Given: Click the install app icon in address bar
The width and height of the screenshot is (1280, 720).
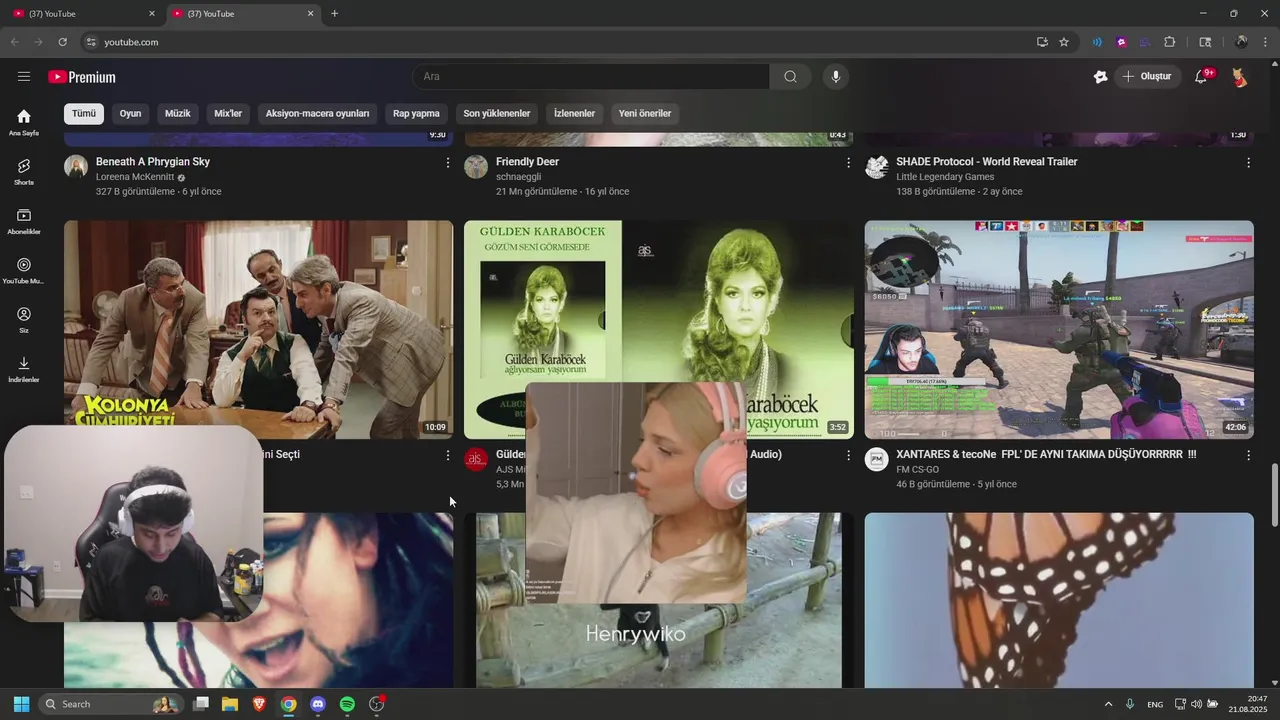Looking at the screenshot, I should 1042,42.
